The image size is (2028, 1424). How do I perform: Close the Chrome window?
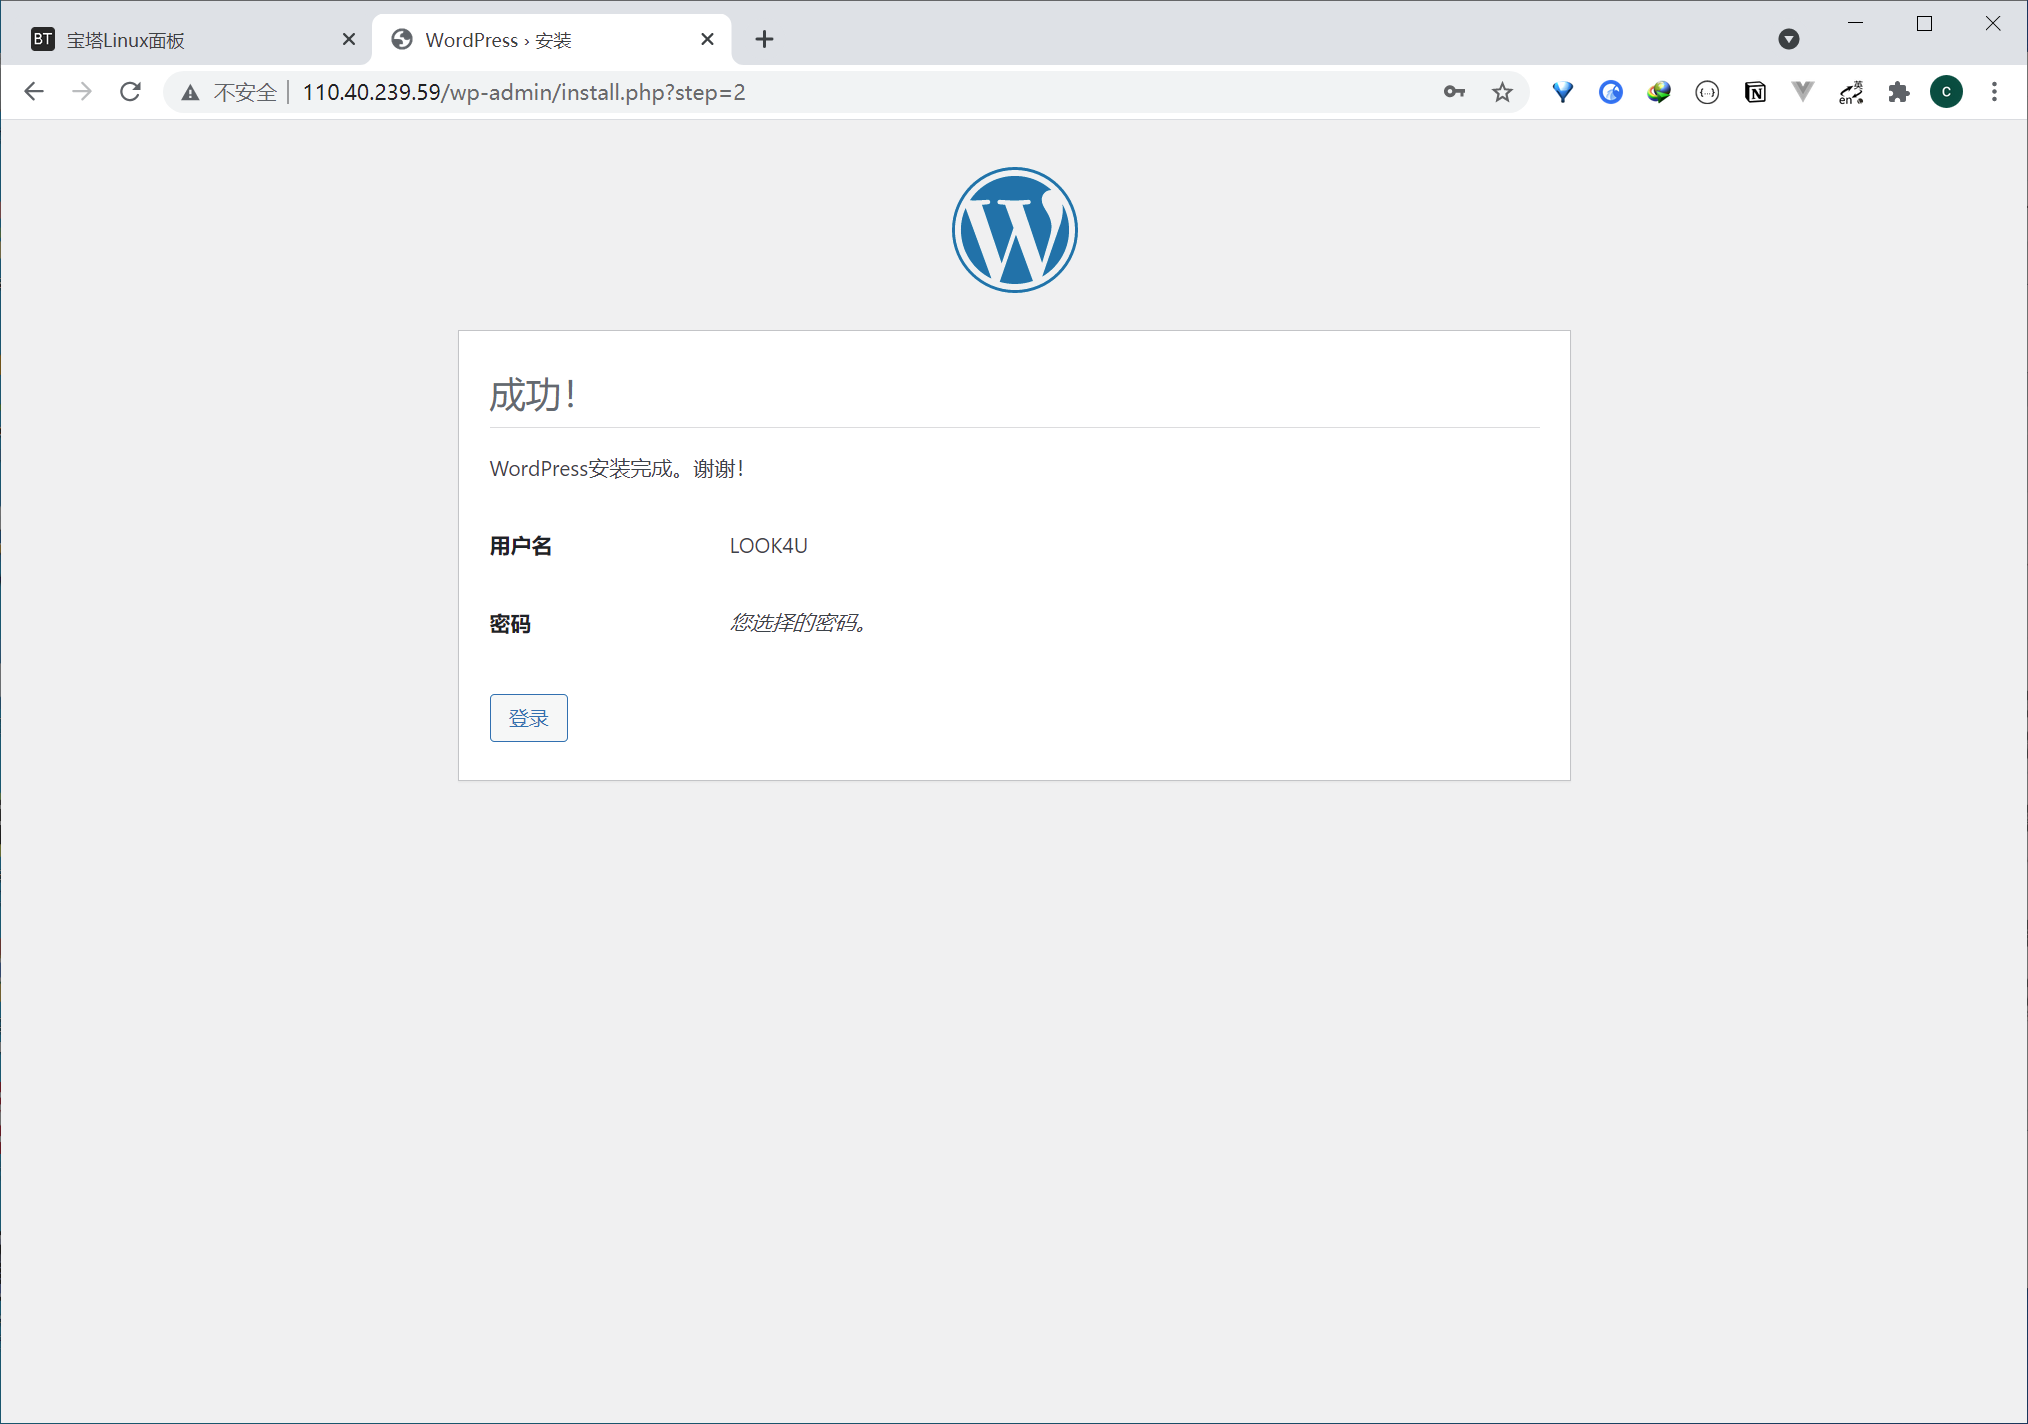[x=1993, y=23]
